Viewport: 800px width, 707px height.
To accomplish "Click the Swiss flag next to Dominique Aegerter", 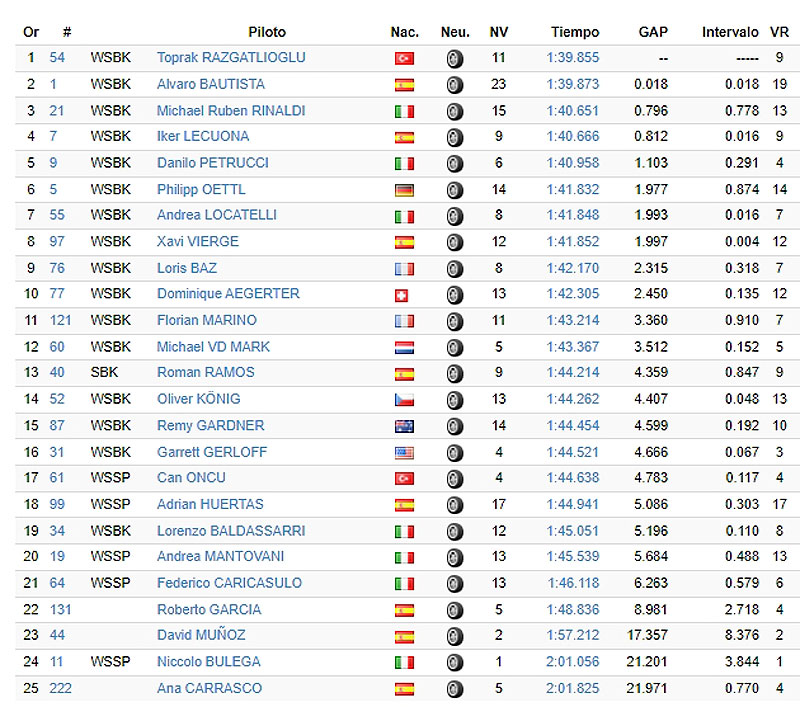I will coord(403,296).
